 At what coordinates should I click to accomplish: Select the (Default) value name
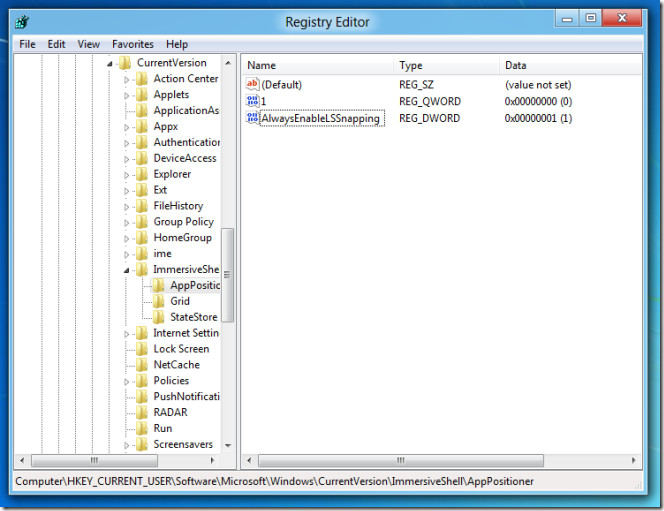click(x=282, y=85)
